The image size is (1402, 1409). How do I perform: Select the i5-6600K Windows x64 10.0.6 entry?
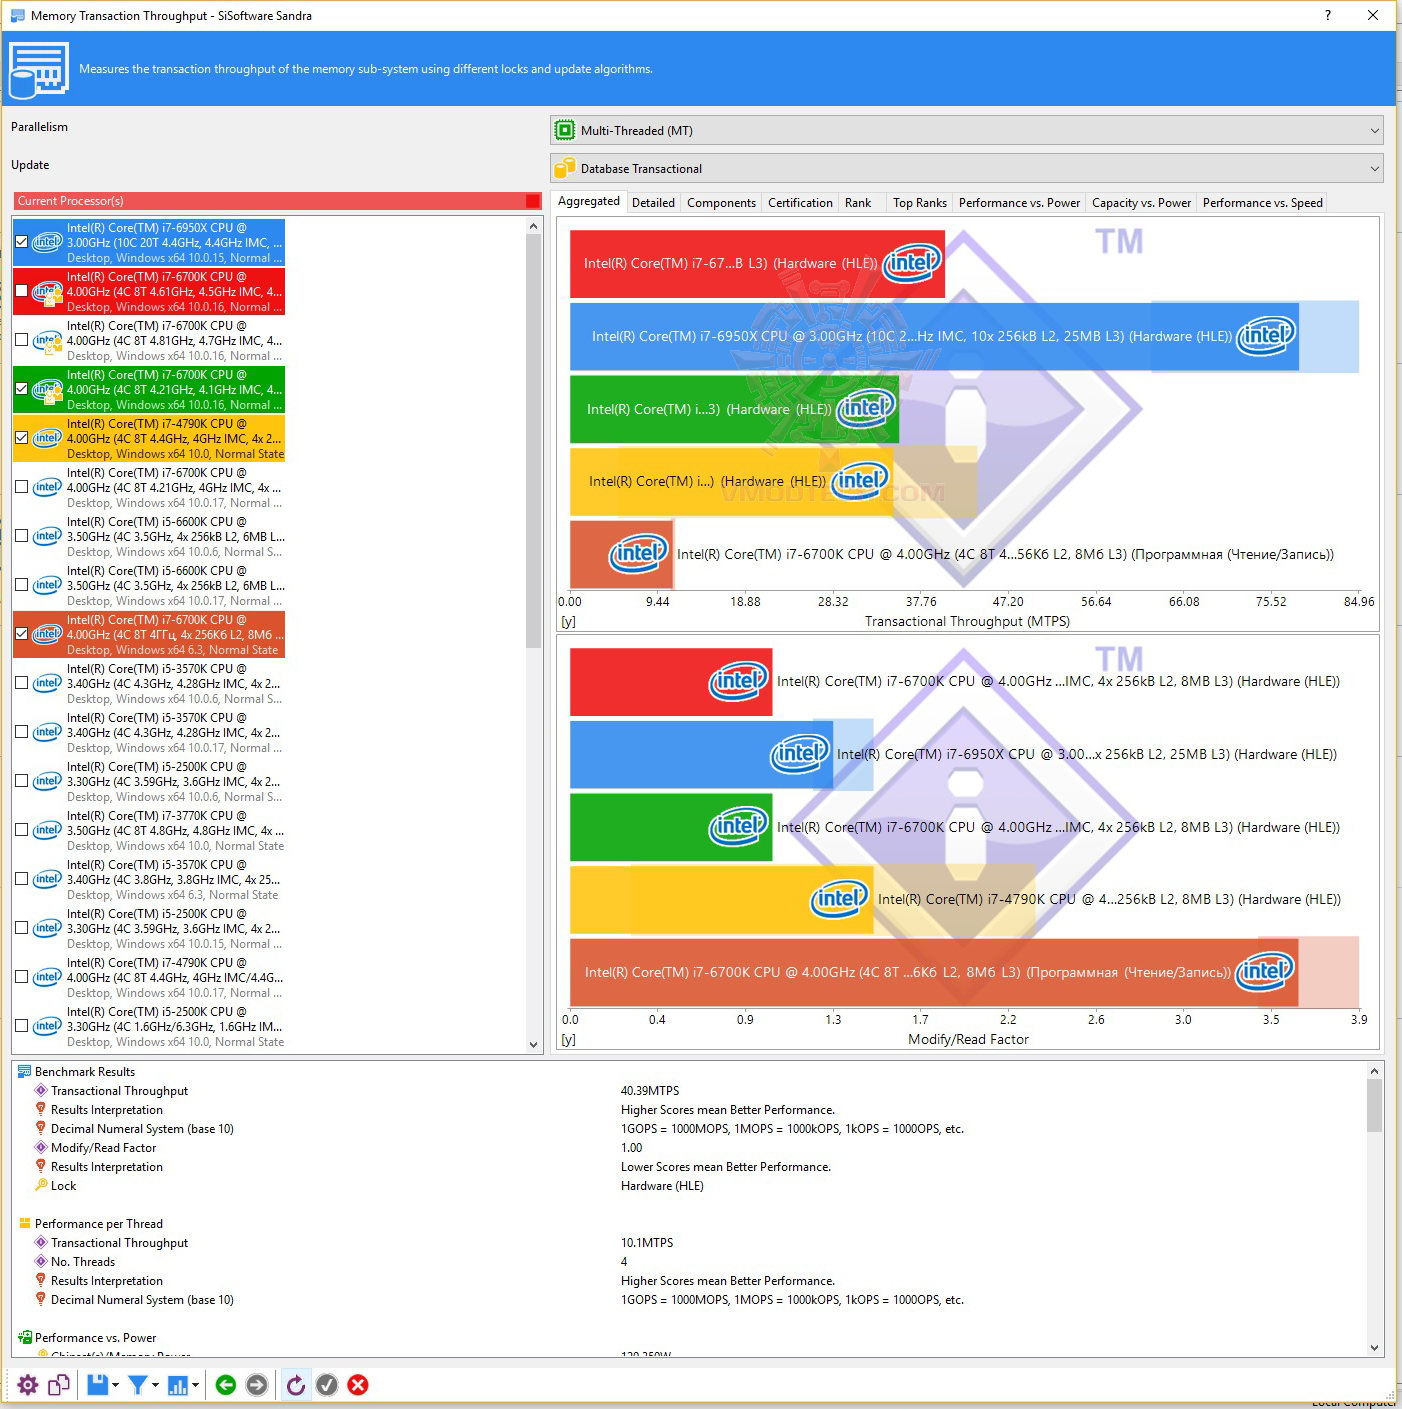pos(149,536)
